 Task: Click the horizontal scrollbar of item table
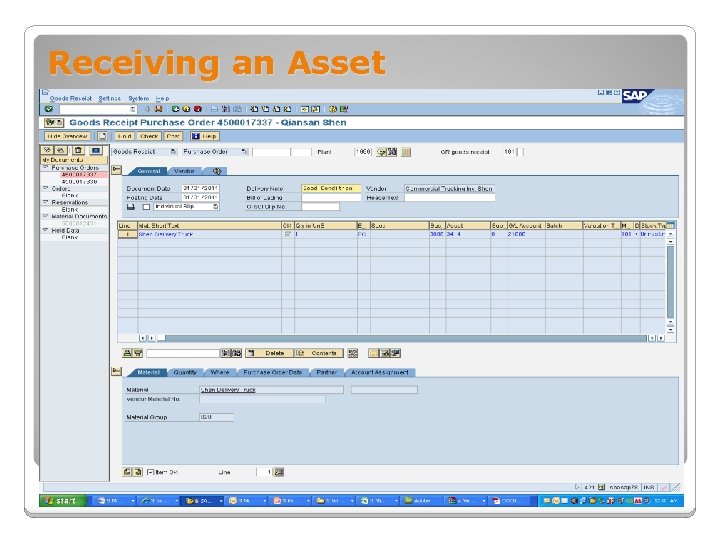coord(401,338)
